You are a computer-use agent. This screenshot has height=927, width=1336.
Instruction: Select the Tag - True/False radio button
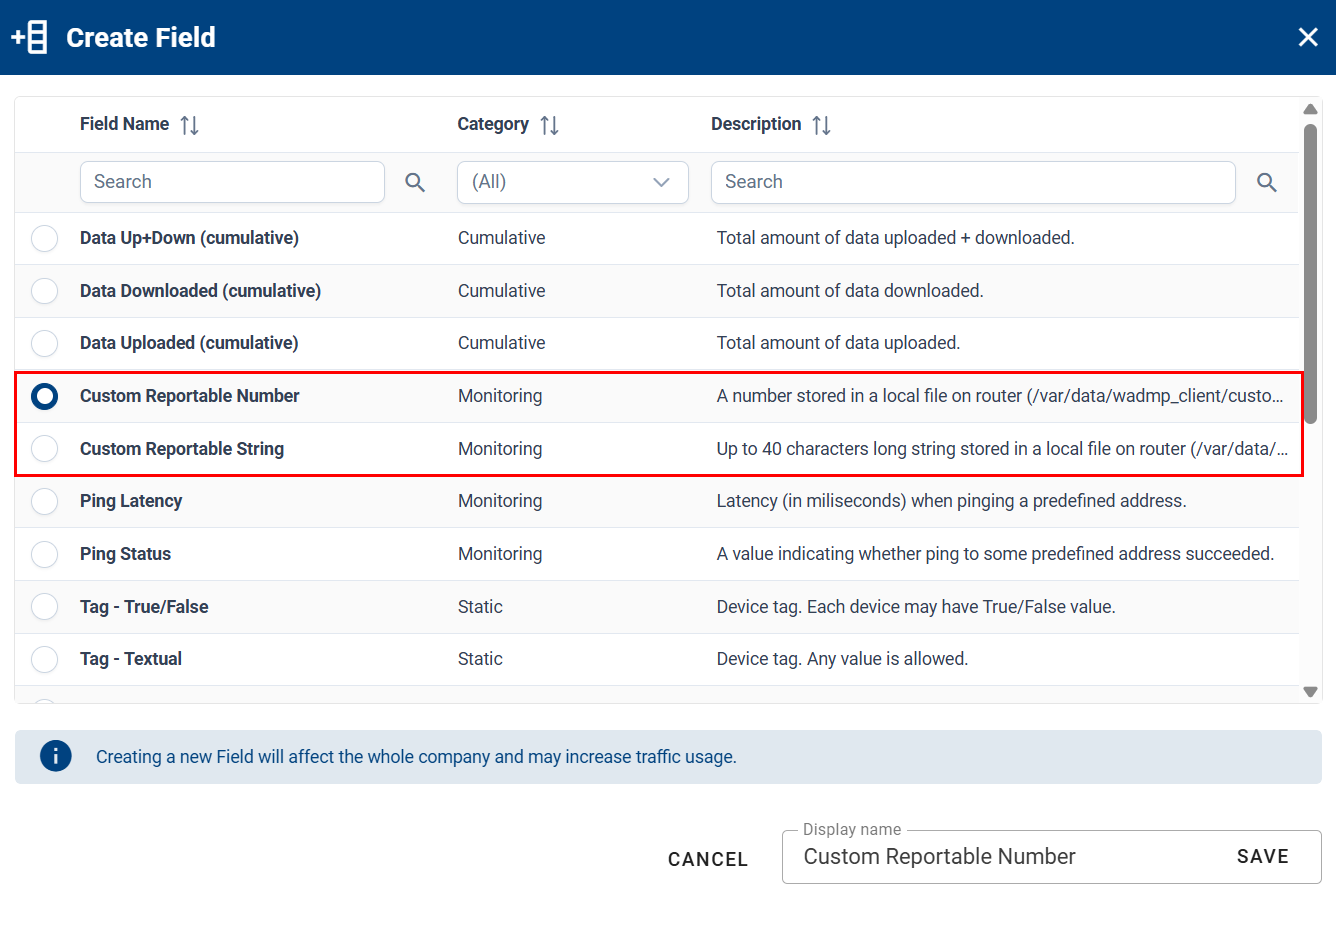[44, 606]
